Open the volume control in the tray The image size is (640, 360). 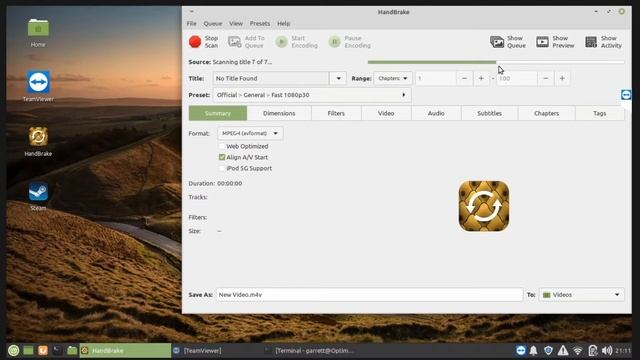coord(607,350)
